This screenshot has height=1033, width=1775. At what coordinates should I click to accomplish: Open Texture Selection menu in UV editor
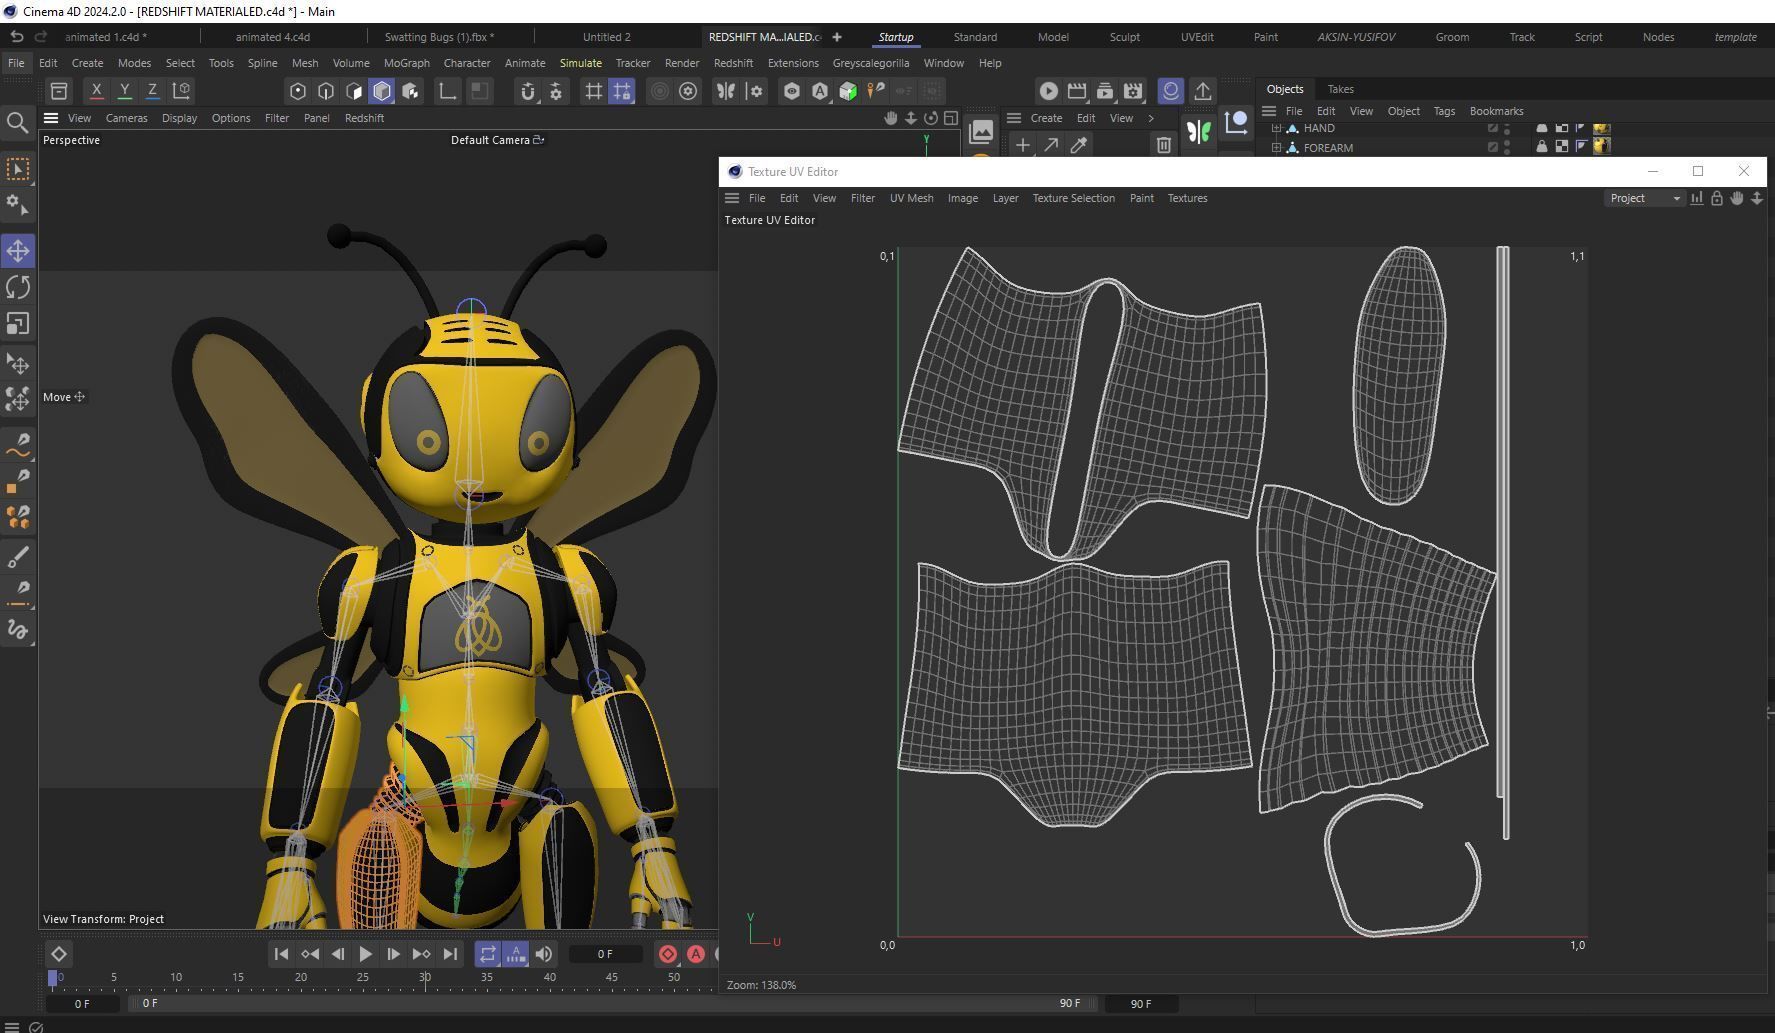point(1073,198)
